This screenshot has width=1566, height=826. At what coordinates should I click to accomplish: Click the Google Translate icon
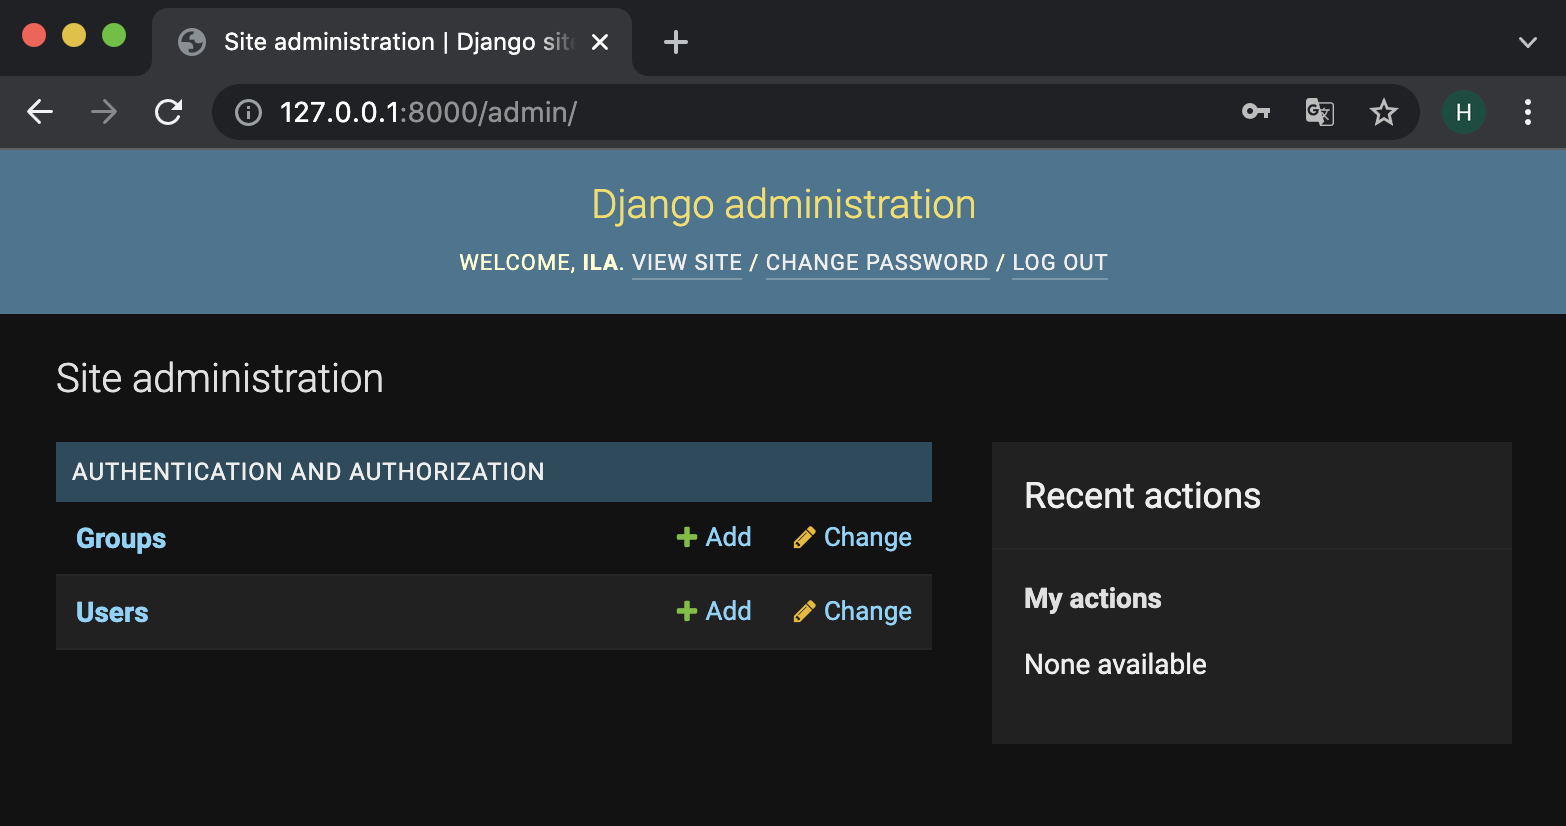click(x=1320, y=112)
